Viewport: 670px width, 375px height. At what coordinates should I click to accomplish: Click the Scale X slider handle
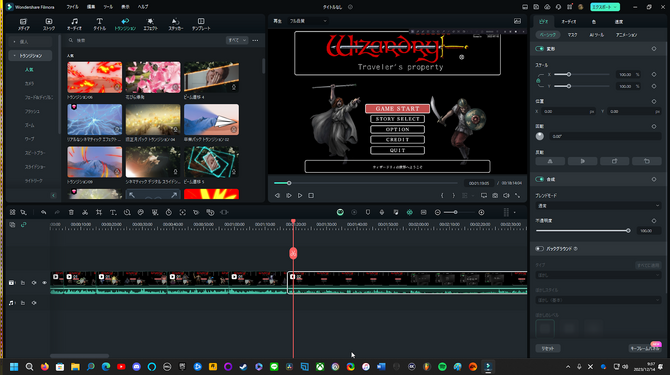(569, 74)
